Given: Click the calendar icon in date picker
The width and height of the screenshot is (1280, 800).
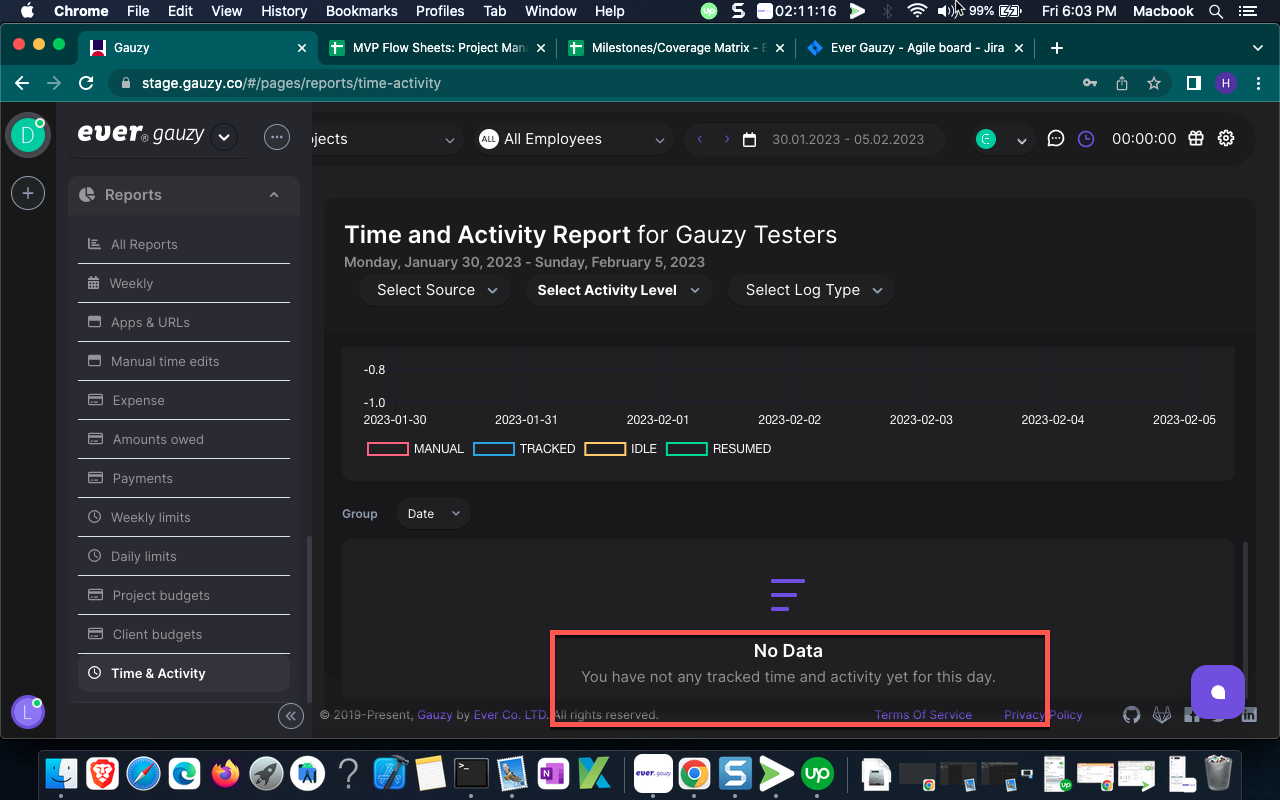Looking at the screenshot, I should pyautogui.click(x=749, y=140).
